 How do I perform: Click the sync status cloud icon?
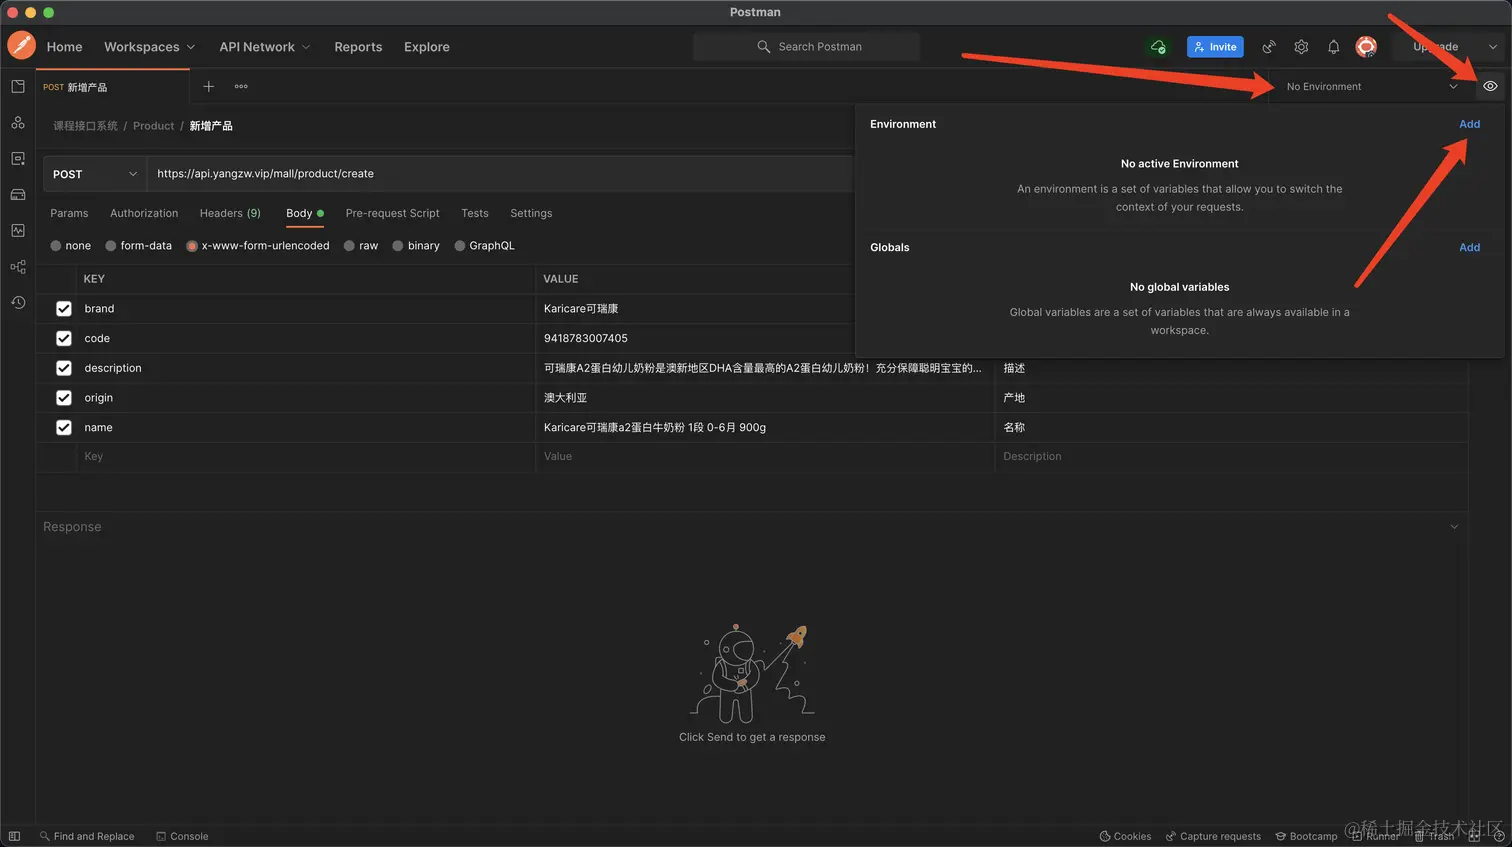tap(1158, 47)
